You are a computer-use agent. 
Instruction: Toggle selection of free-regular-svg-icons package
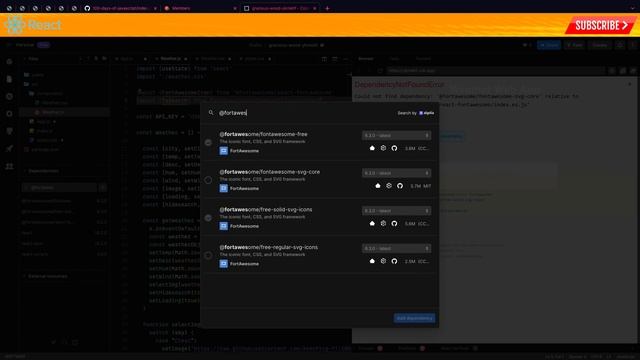coord(208,255)
